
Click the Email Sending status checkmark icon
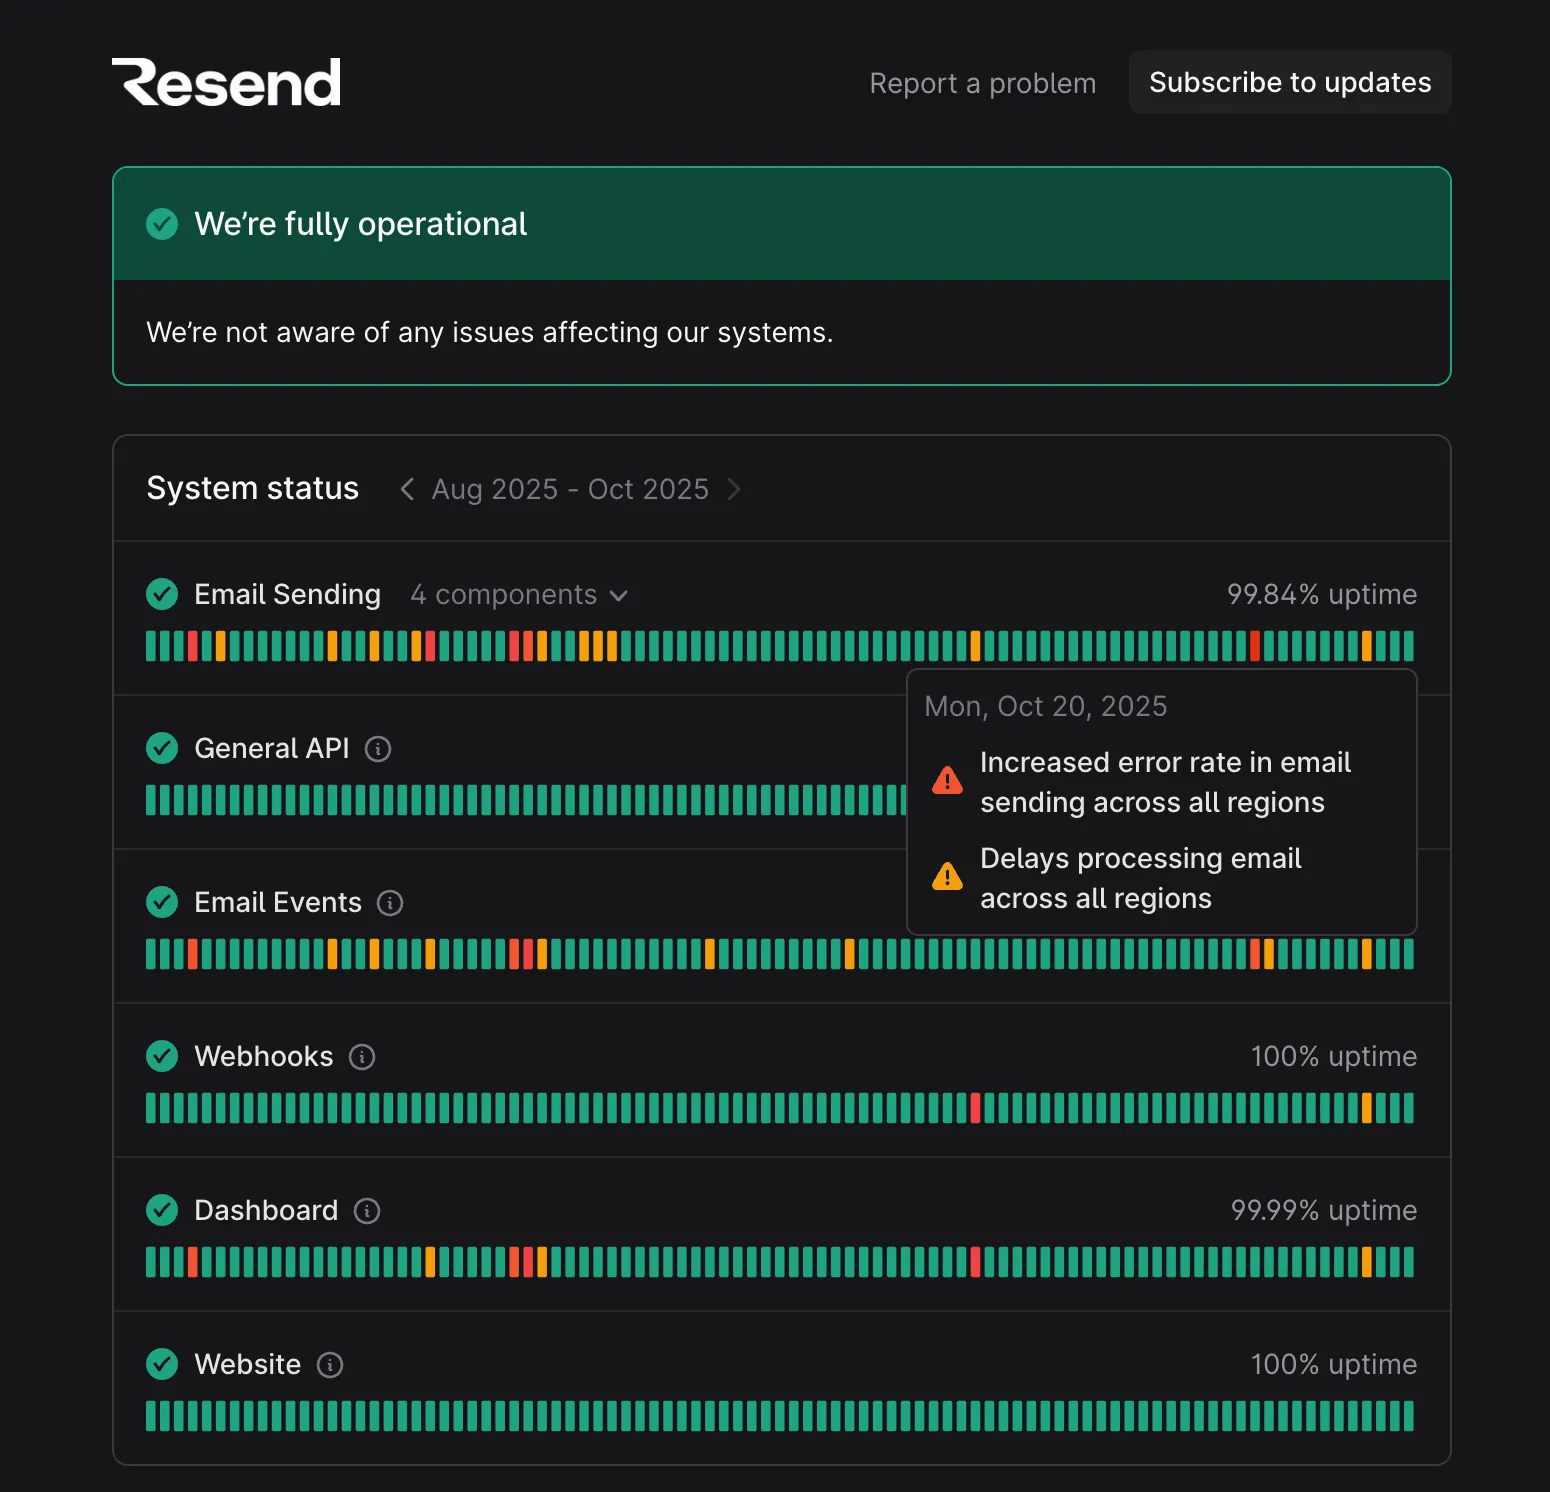162,594
